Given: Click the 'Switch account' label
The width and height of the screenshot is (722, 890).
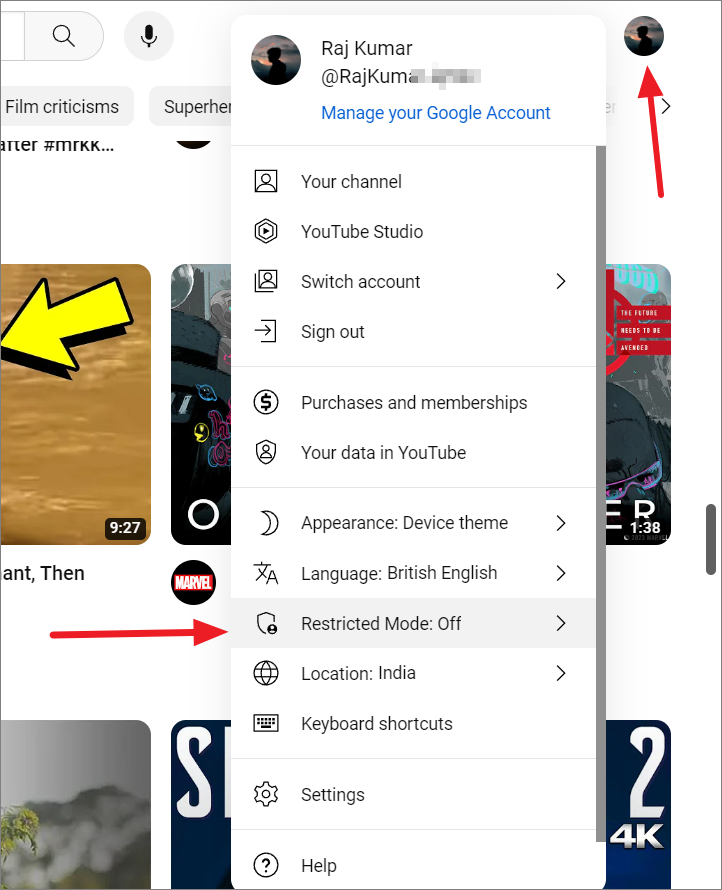Looking at the screenshot, I should coord(360,282).
